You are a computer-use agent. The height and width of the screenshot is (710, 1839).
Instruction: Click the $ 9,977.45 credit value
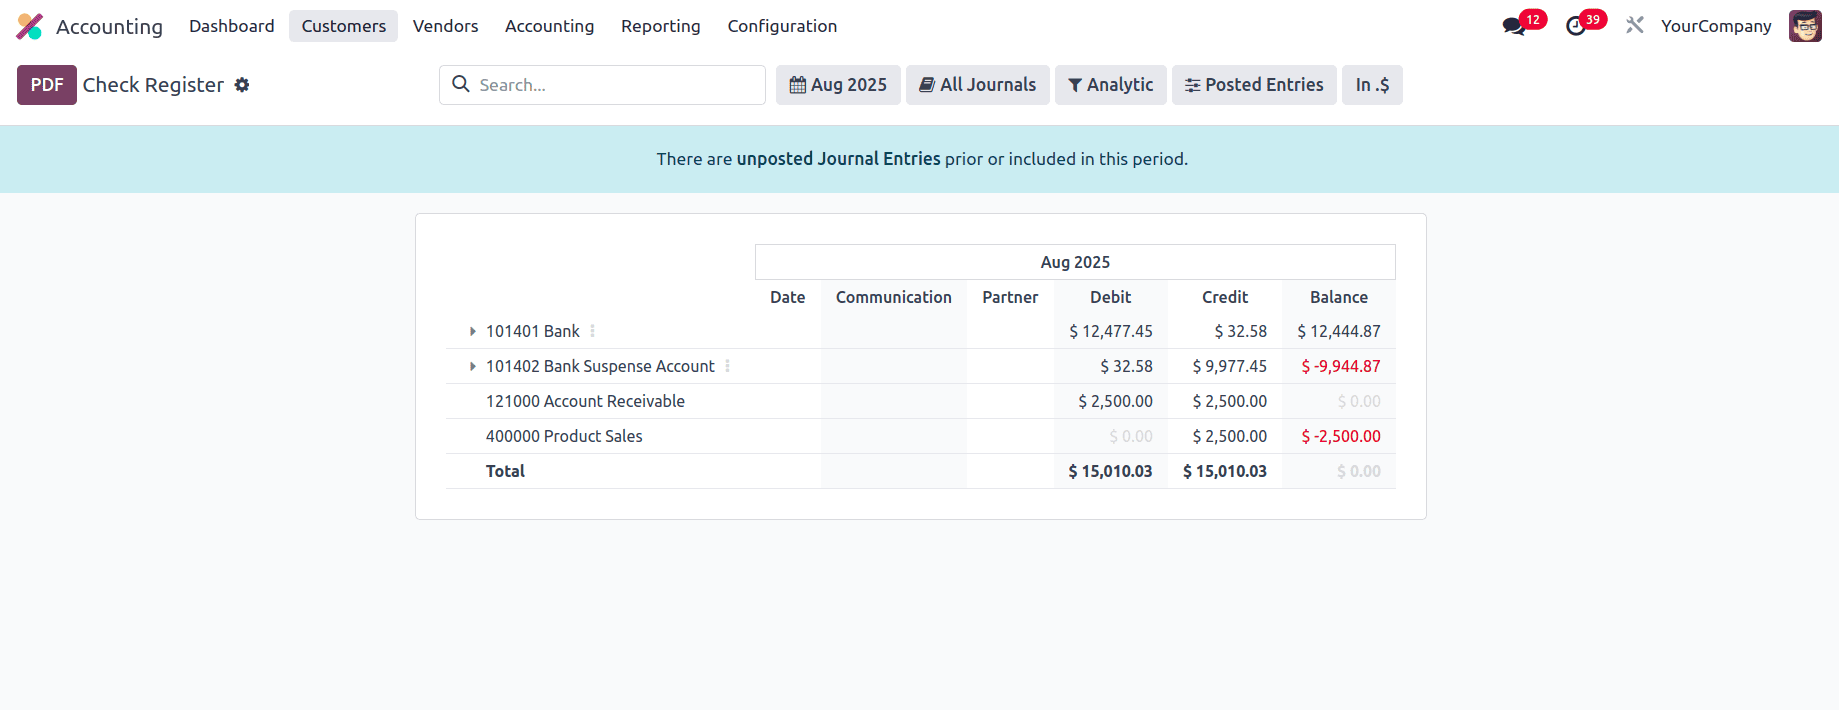click(x=1229, y=366)
